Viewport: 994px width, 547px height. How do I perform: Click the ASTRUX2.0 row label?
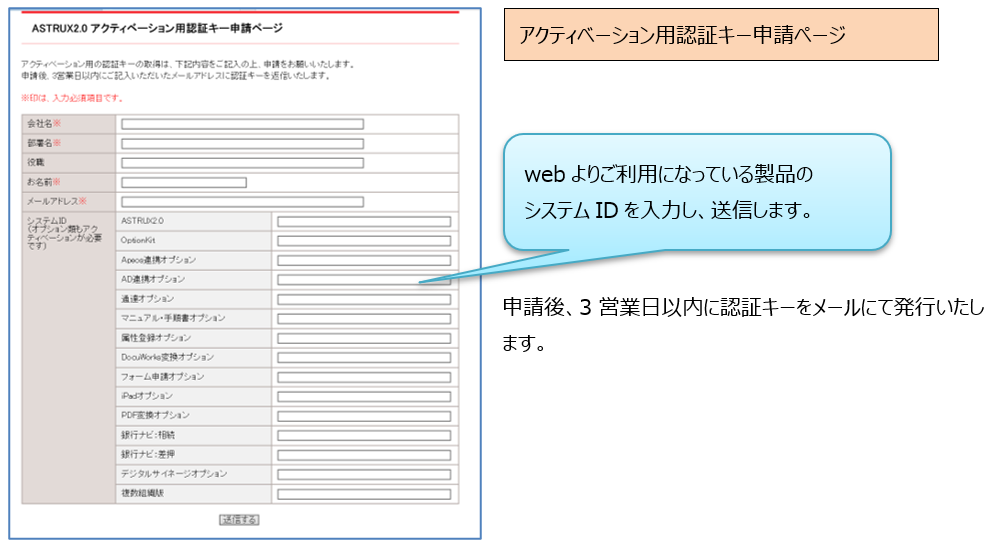tap(142, 221)
